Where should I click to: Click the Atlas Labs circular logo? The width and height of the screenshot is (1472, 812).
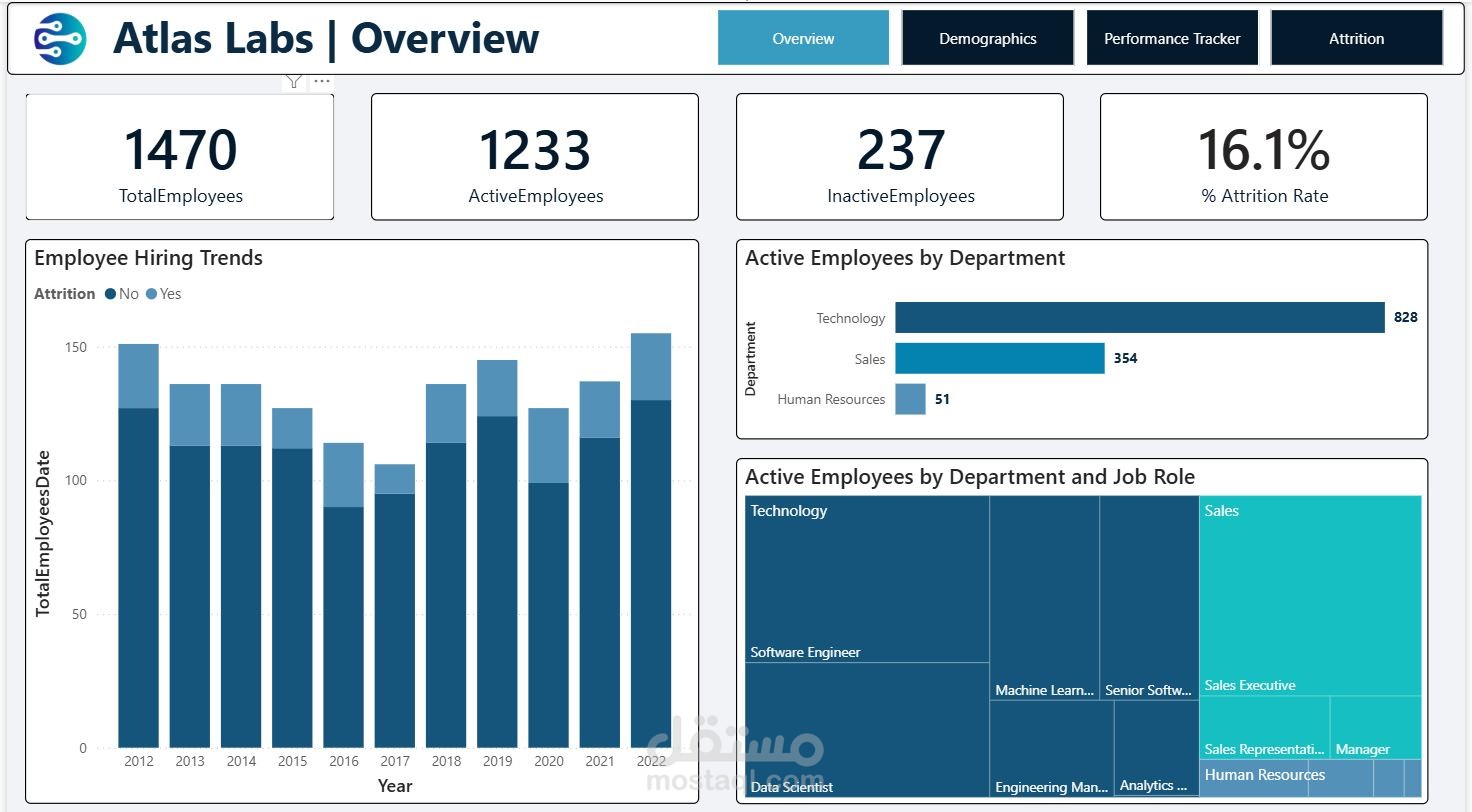[x=59, y=39]
